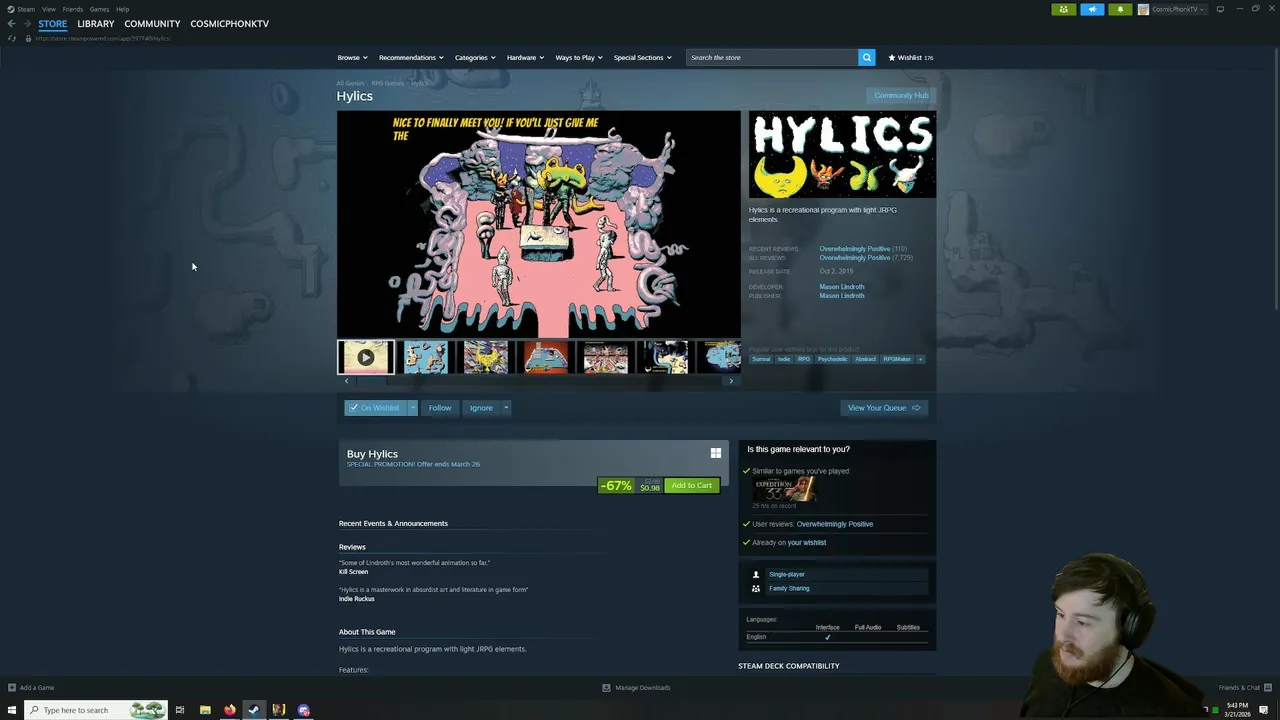Click the Windows platform icon in Buy box

coord(716,453)
